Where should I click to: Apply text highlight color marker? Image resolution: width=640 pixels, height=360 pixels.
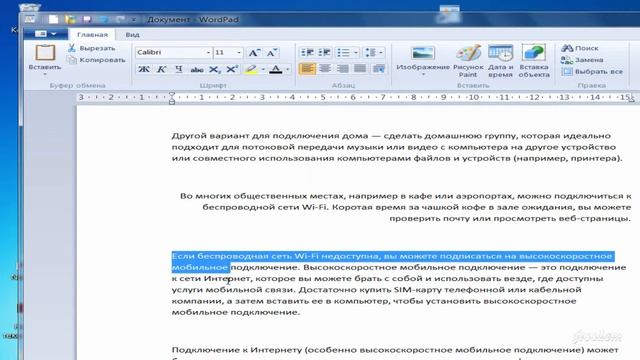coord(251,69)
